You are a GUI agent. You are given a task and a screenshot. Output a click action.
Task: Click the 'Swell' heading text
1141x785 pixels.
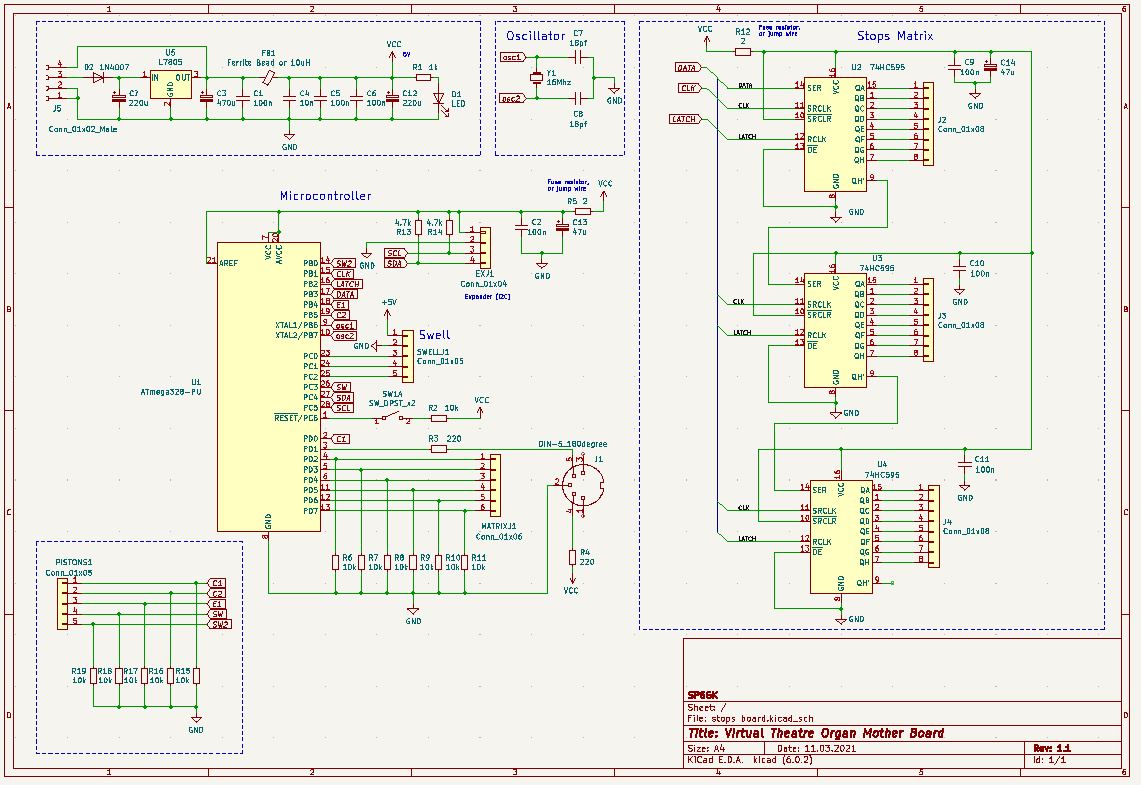click(x=434, y=335)
